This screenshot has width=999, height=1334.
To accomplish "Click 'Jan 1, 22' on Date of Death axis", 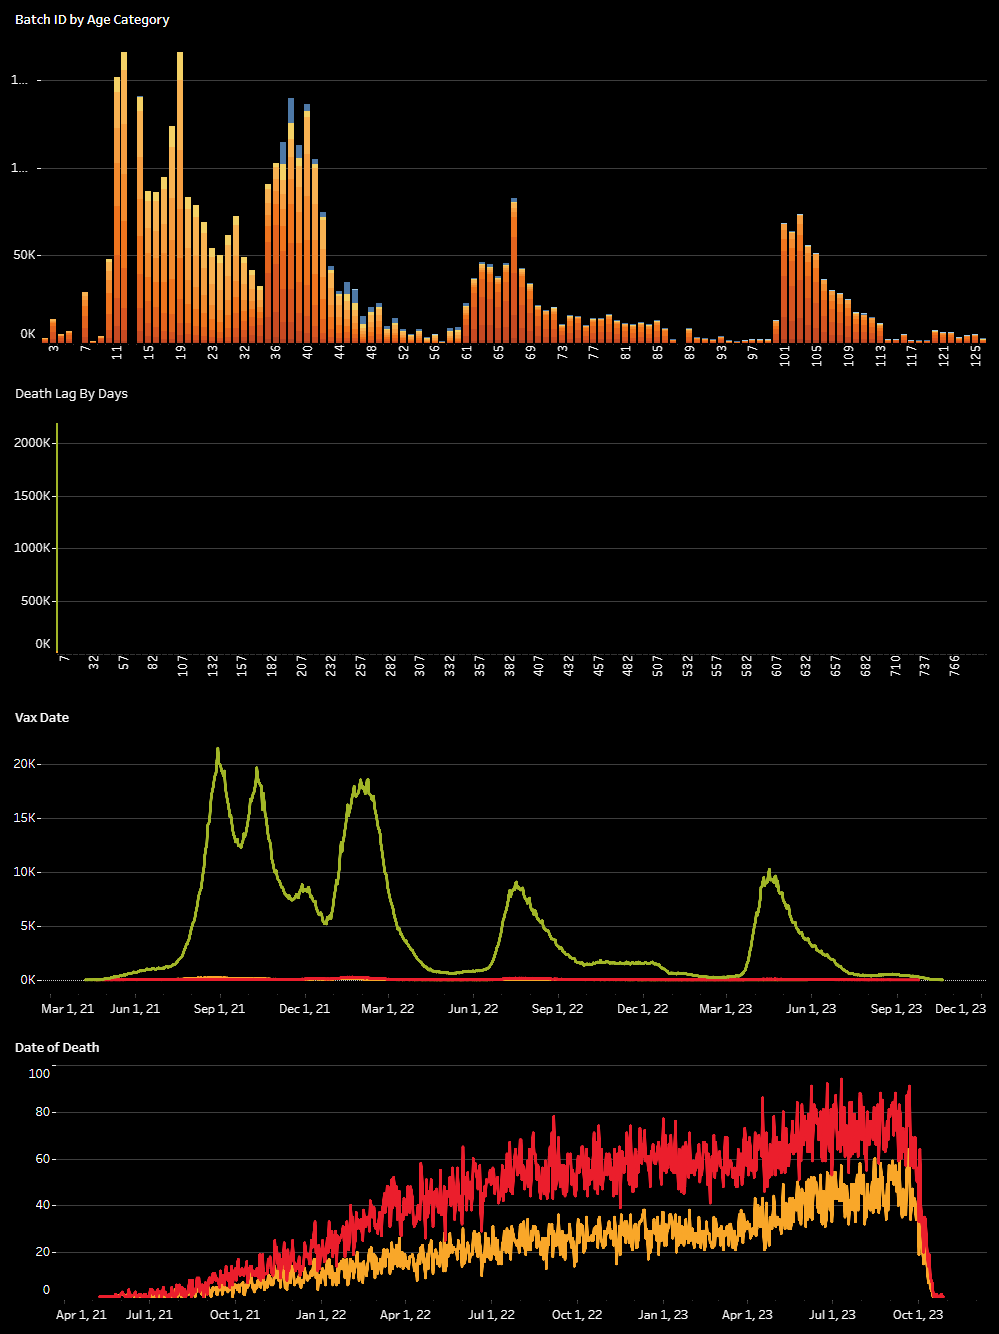I will pyautogui.click(x=321, y=1315).
